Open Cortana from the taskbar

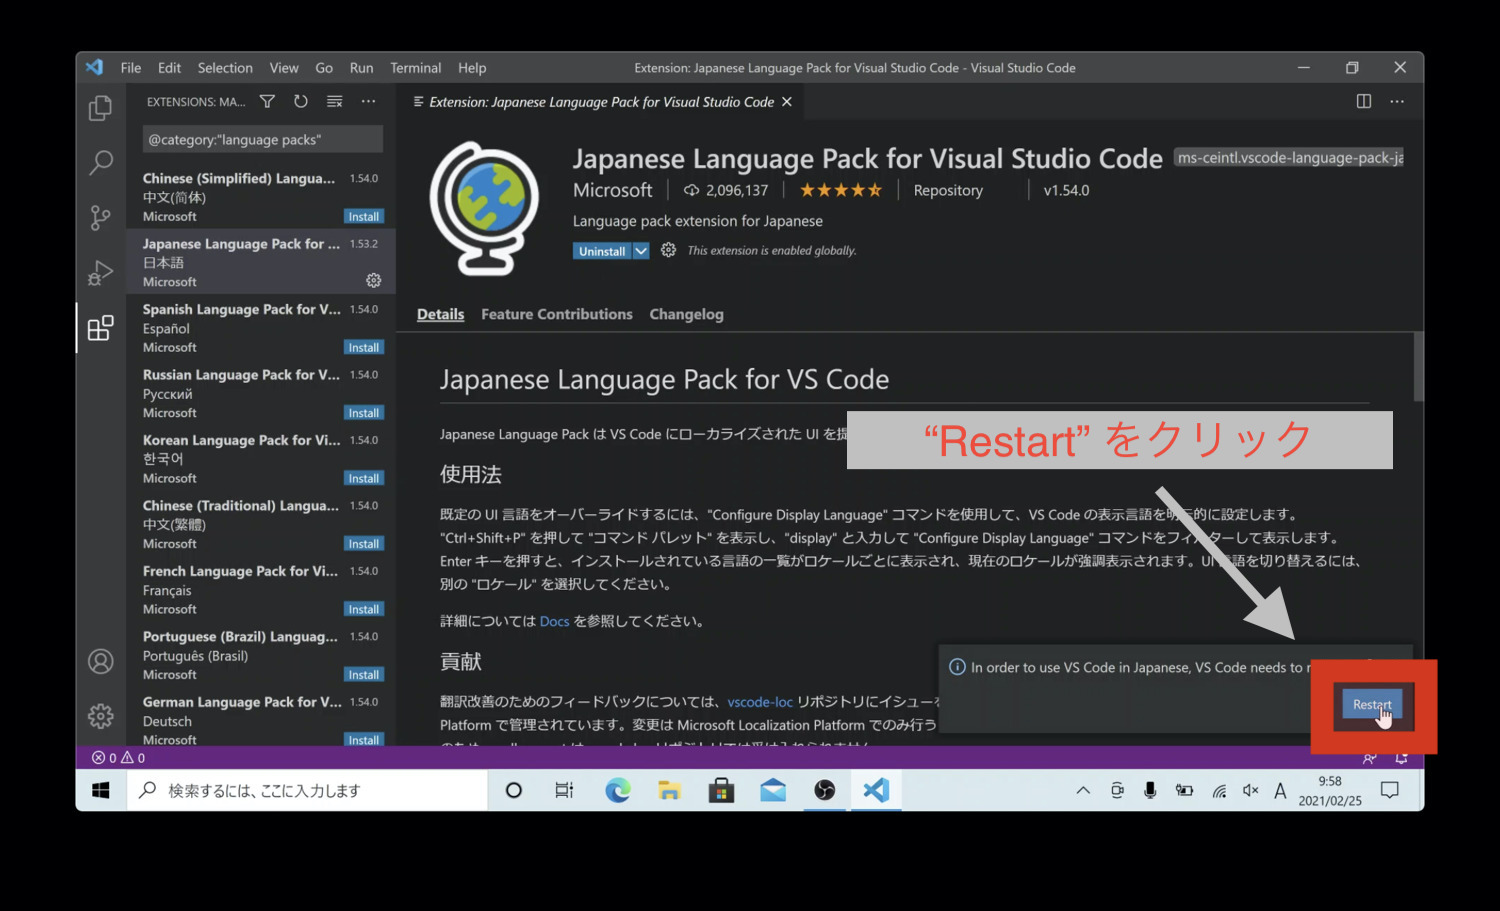coord(514,790)
